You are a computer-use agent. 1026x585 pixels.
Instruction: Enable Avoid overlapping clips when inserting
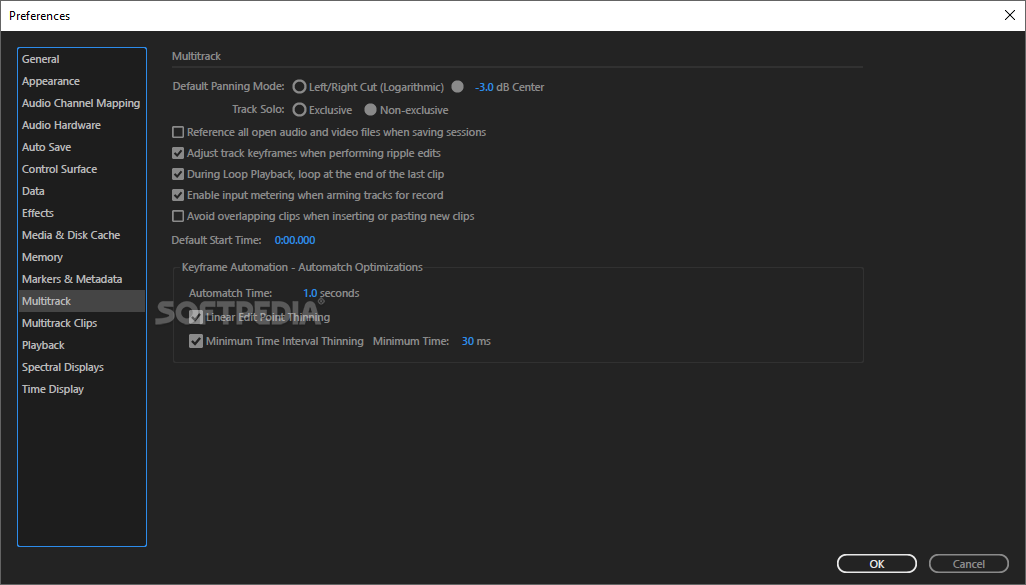(178, 216)
